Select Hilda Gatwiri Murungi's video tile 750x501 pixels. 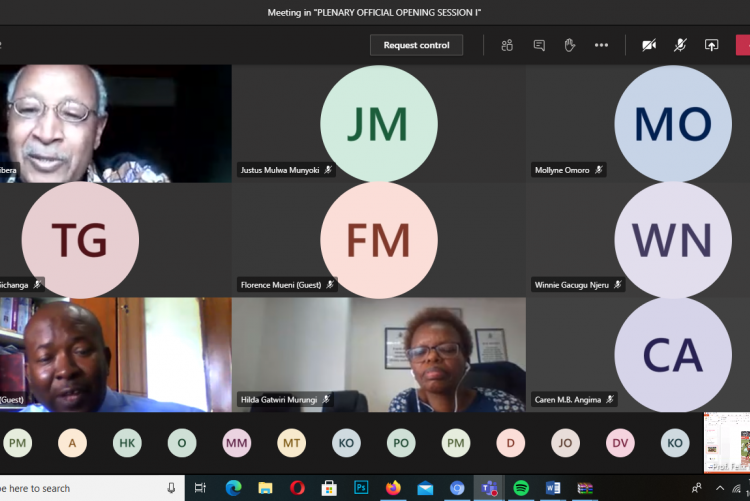pyautogui.click(x=378, y=355)
